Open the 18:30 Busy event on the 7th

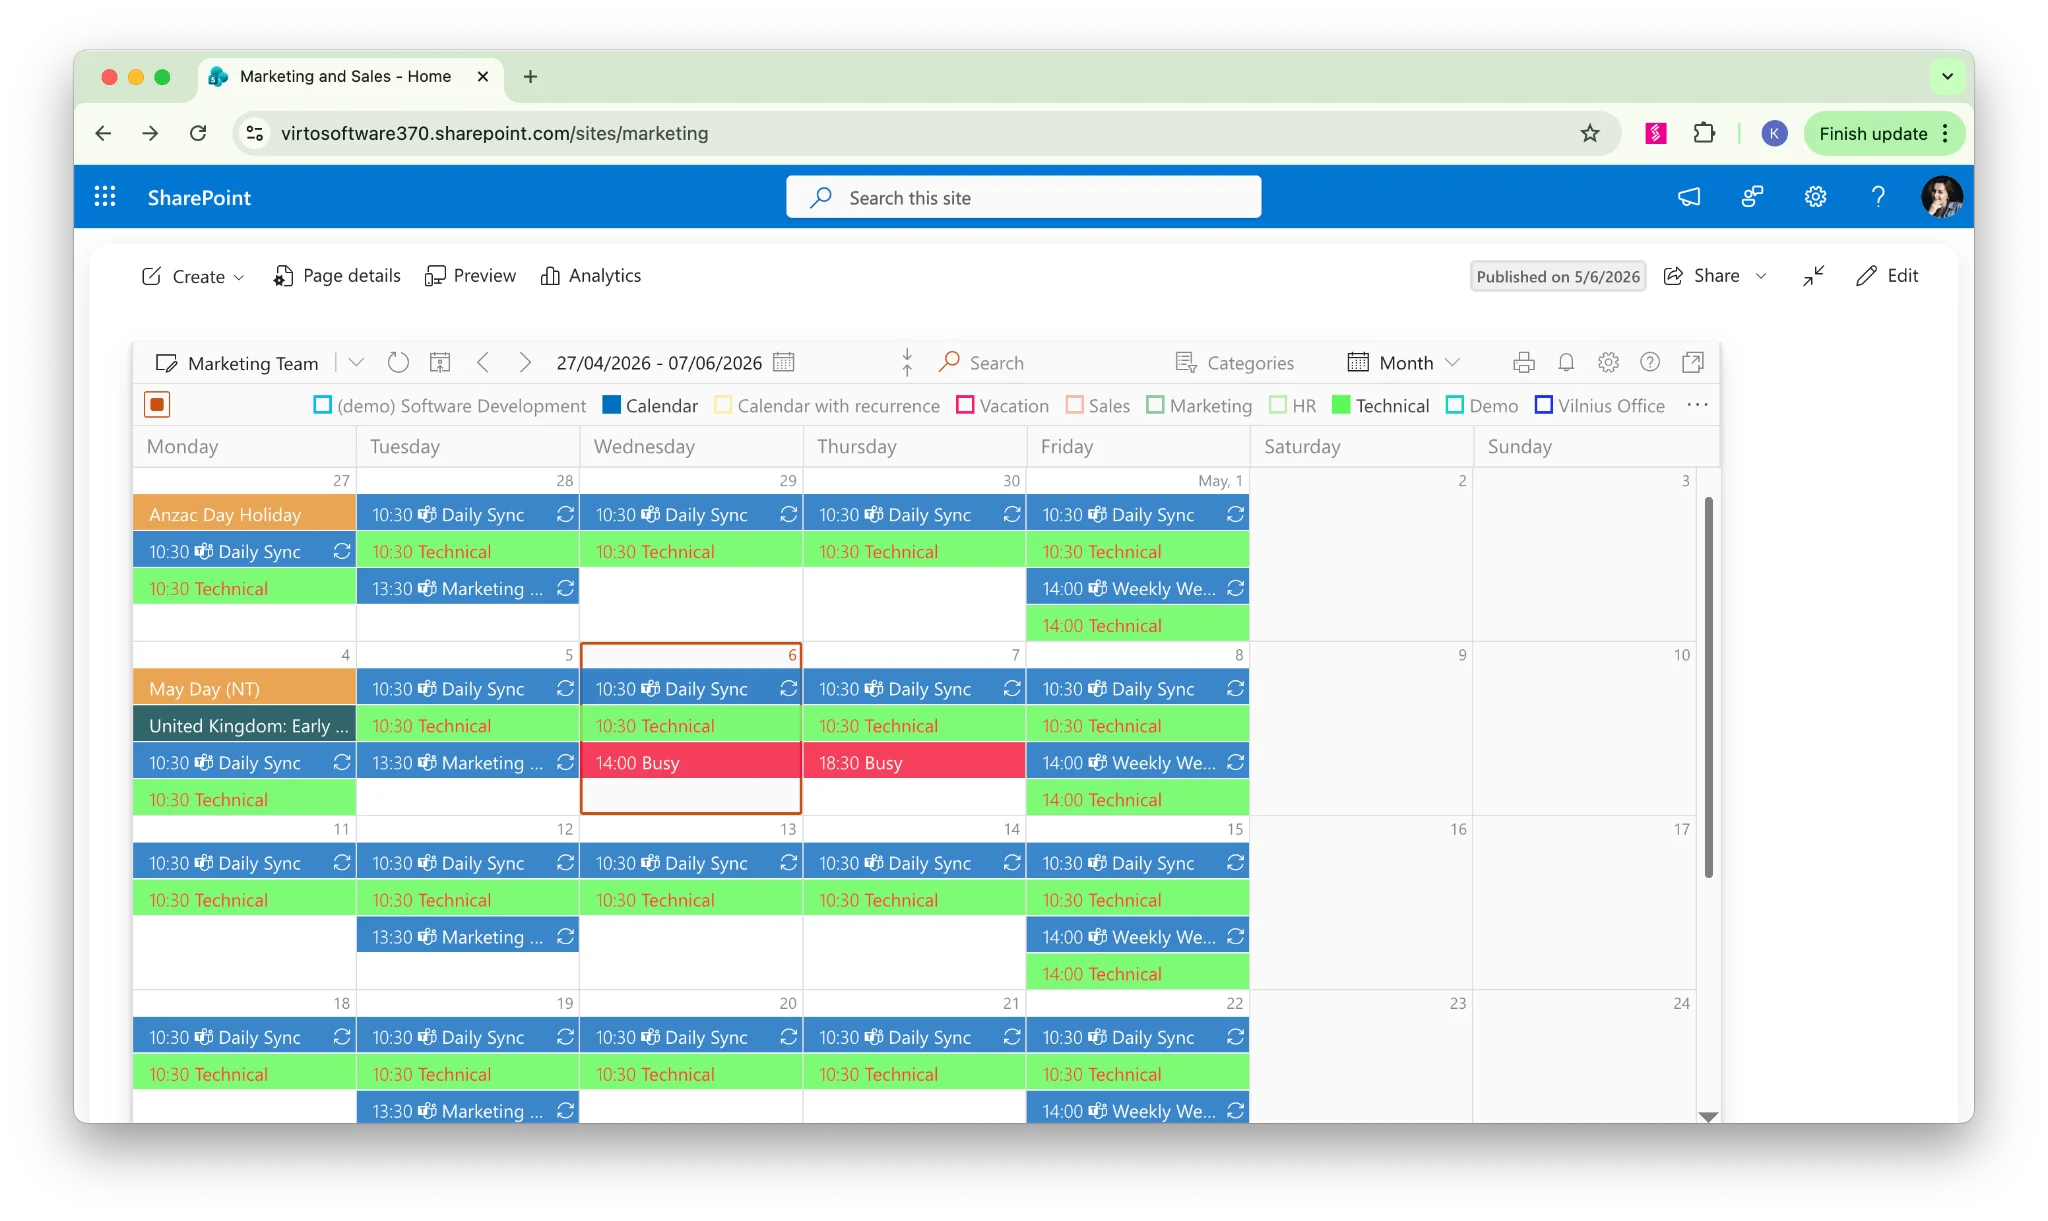915,762
